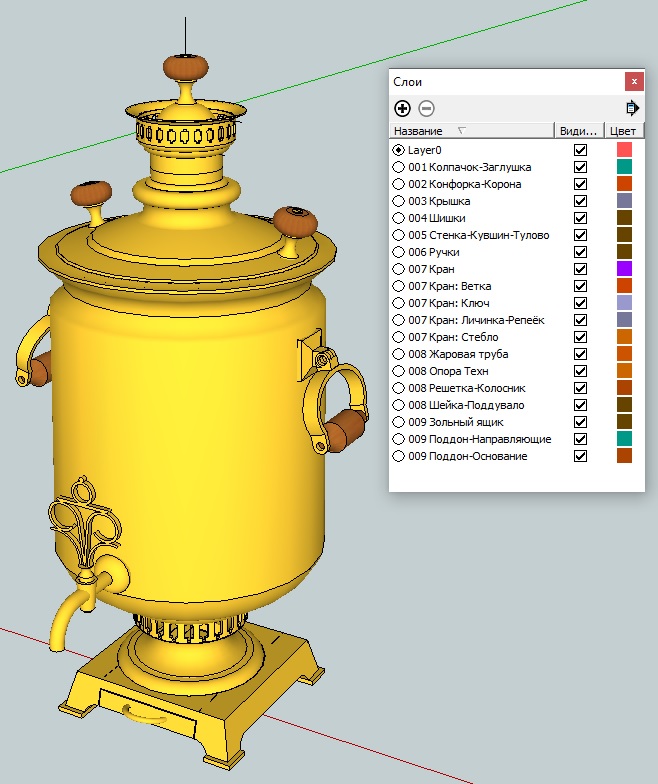The height and width of the screenshot is (784, 658).
Task: Toggle visibility of 008 Жаровая труба
Action: click(x=580, y=354)
